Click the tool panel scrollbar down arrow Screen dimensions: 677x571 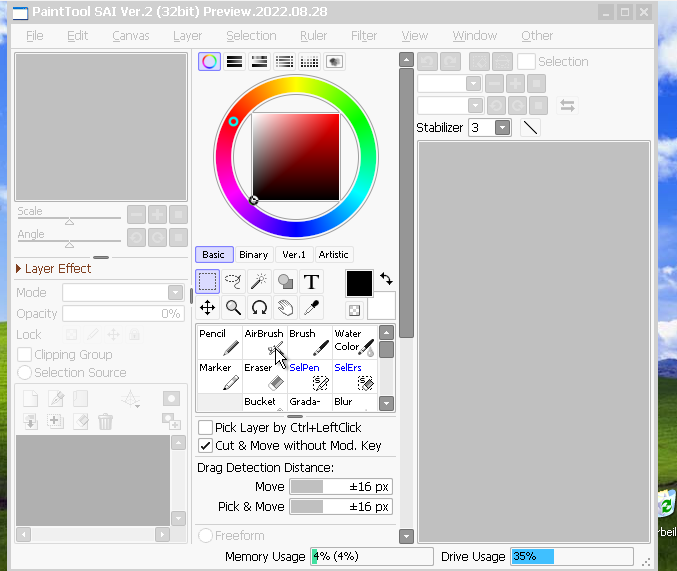click(x=386, y=403)
